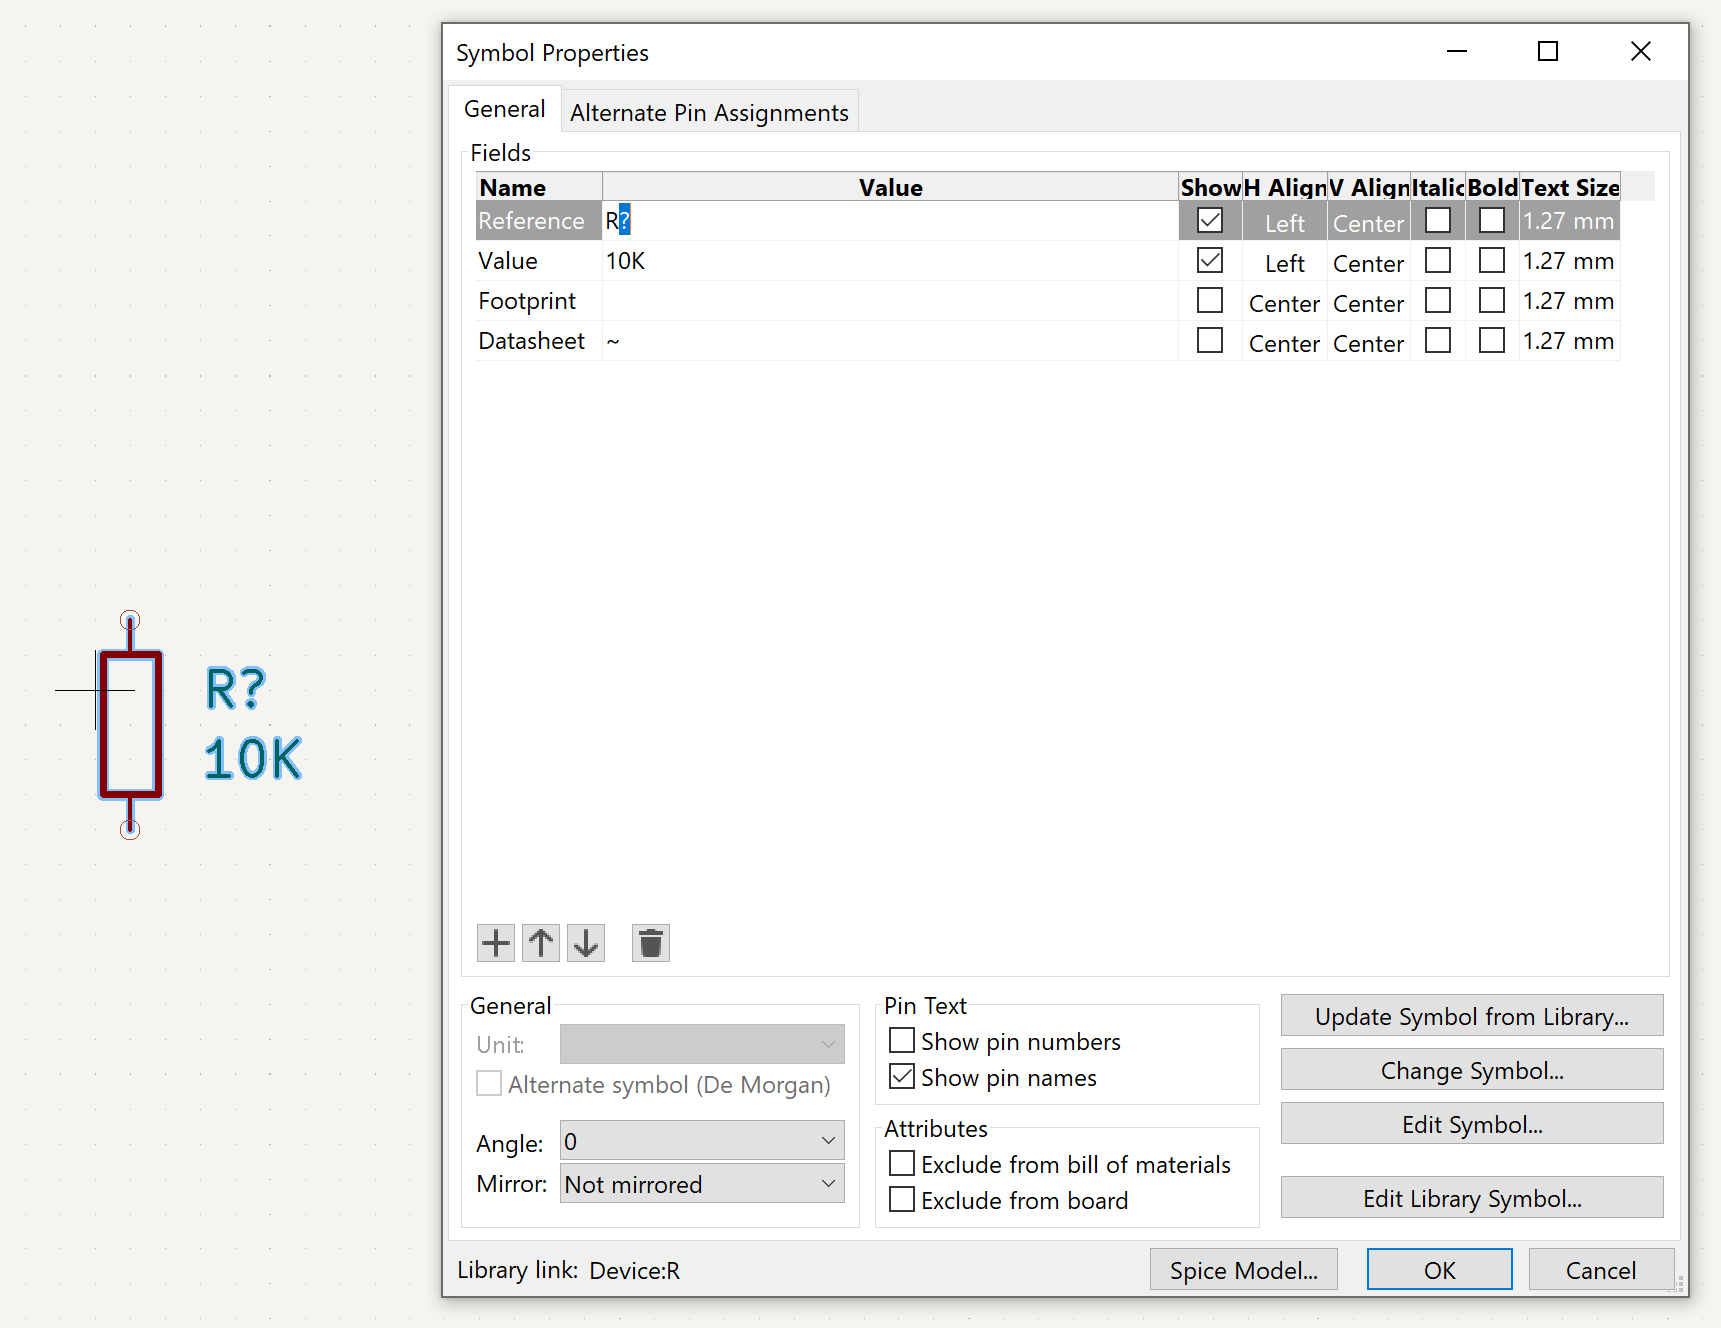Disable Show pin names
The image size is (1721, 1328).
(901, 1076)
